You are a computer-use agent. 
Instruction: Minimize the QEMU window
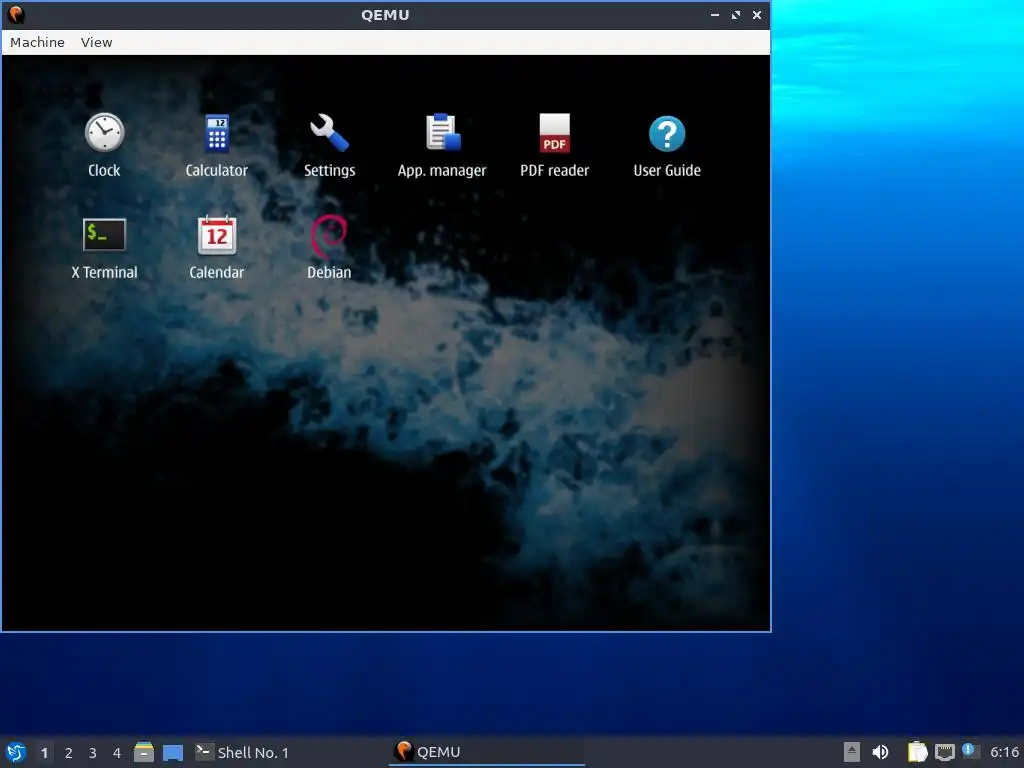[x=715, y=14]
